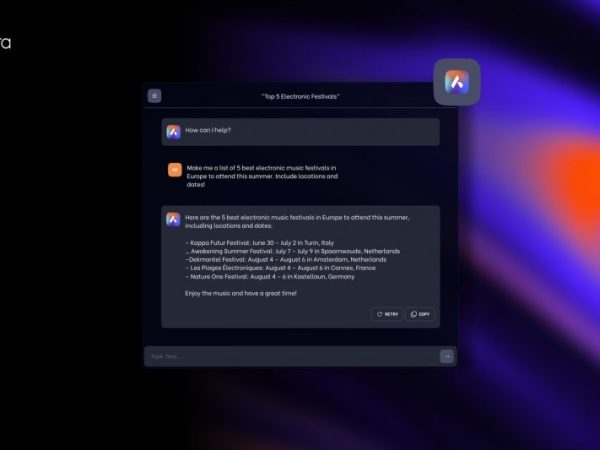Click intro text 'Here are the 5 best electronic...'
This screenshot has height=450, width=600.
pos(297,221)
